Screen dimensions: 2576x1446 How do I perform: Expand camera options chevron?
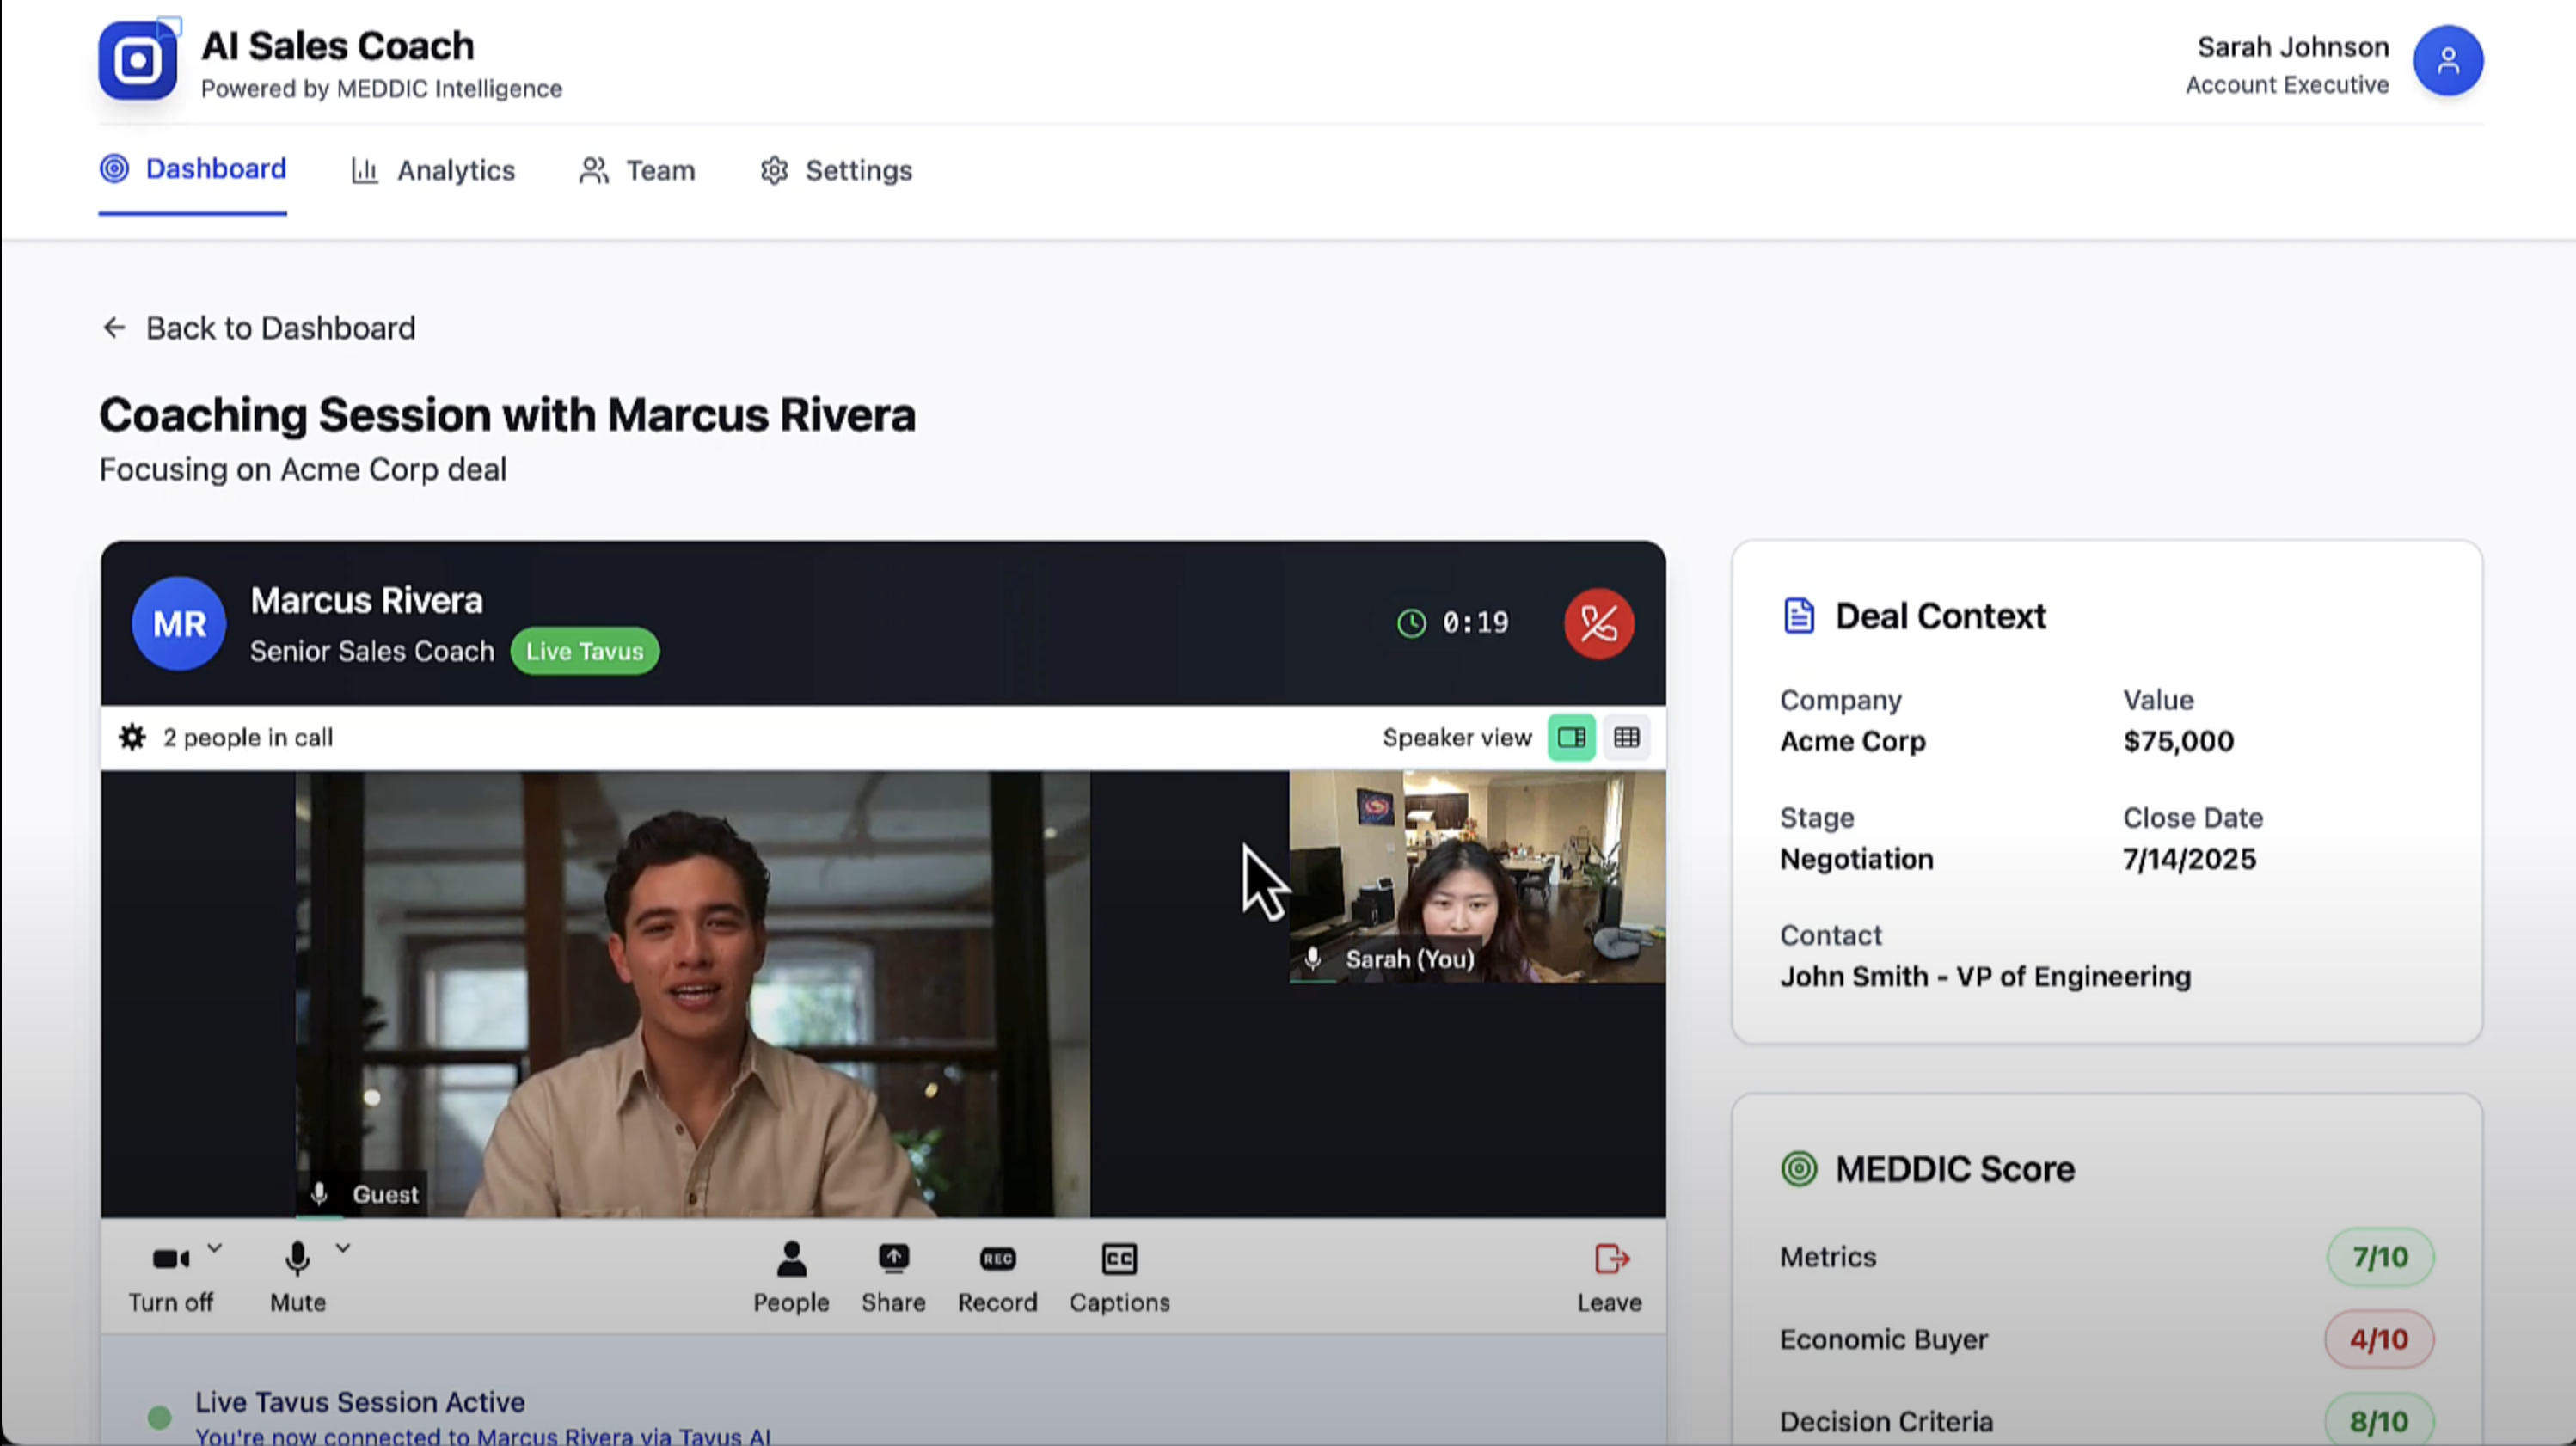pyautogui.click(x=214, y=1248)
